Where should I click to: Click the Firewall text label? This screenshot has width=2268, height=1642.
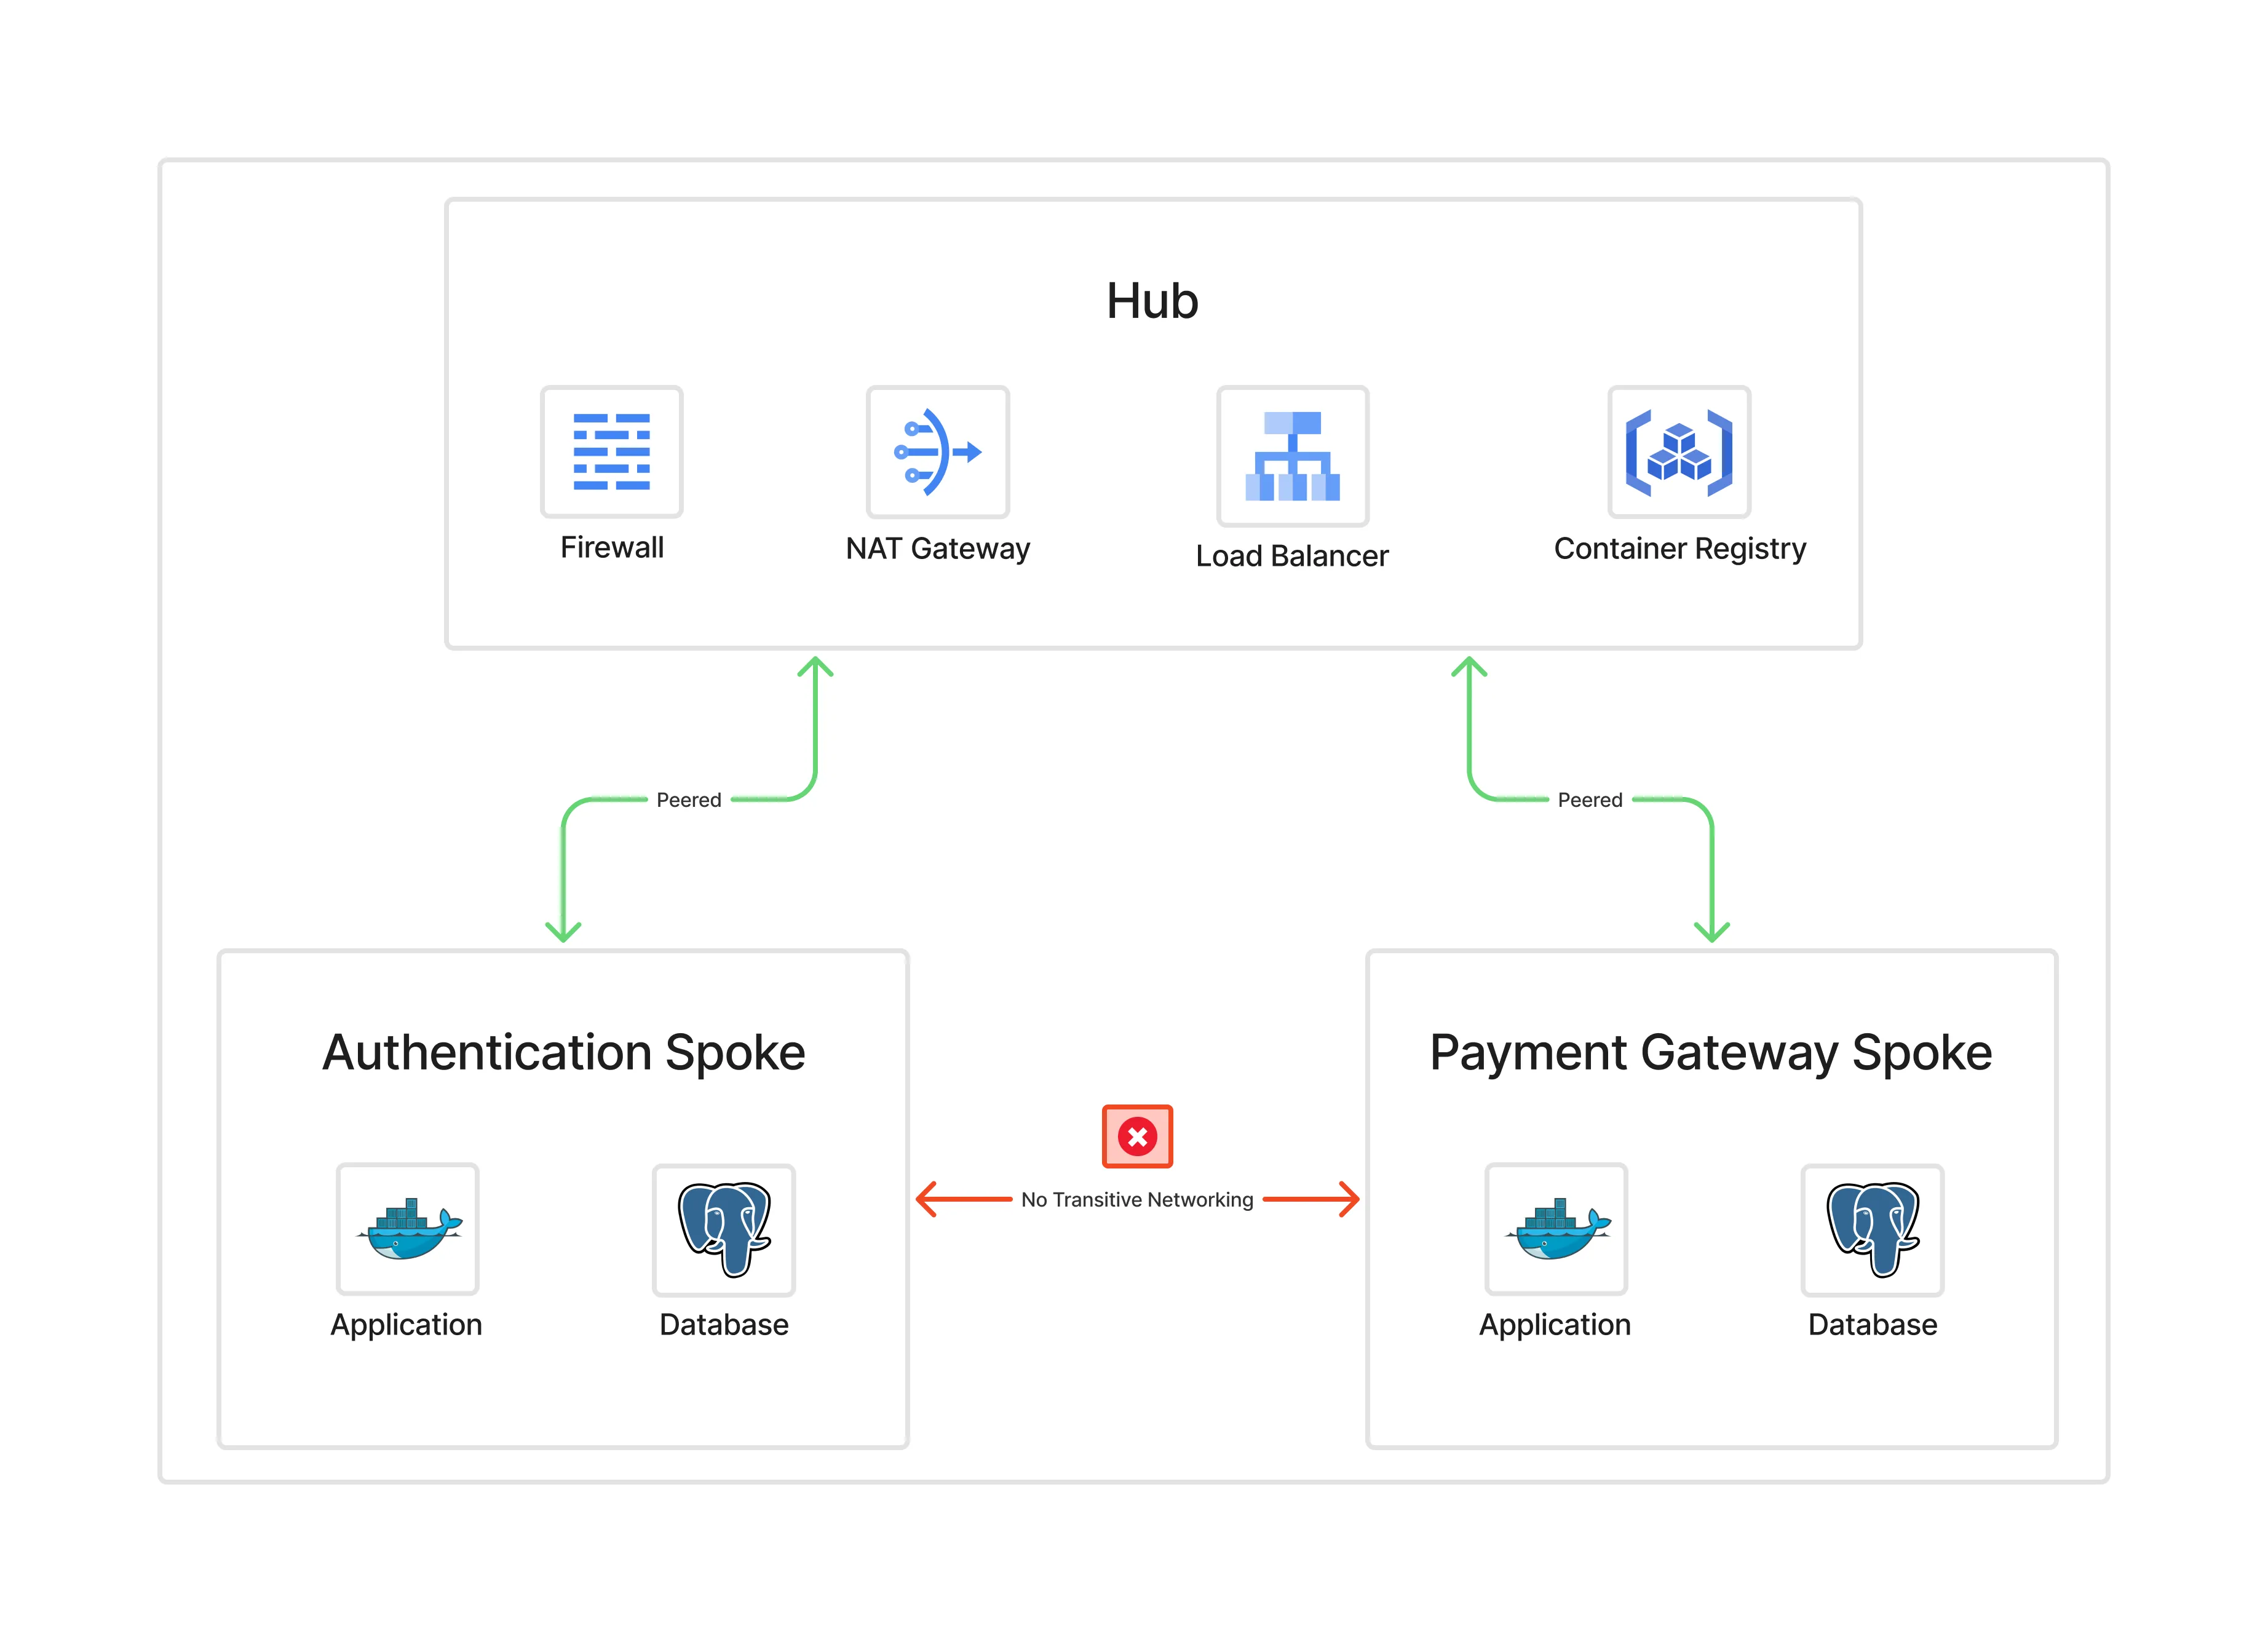(x=611, y=548)
